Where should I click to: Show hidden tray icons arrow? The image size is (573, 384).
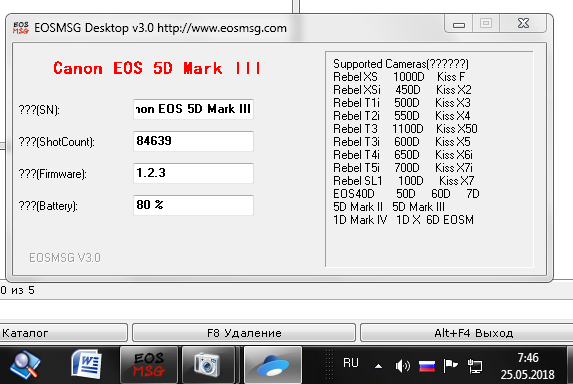click(379, 366)
